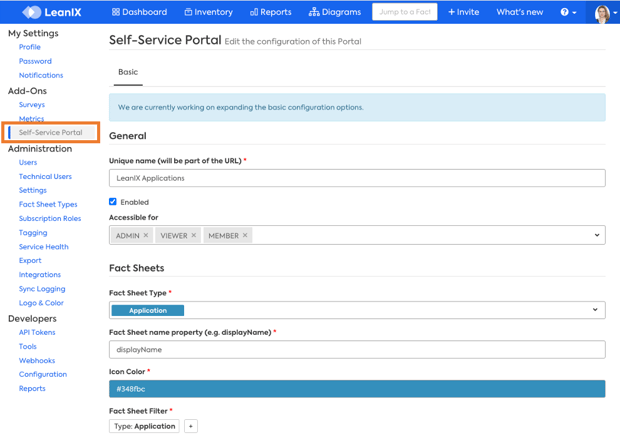Open the Icon Color #348fbc swatch

(357, 389)
